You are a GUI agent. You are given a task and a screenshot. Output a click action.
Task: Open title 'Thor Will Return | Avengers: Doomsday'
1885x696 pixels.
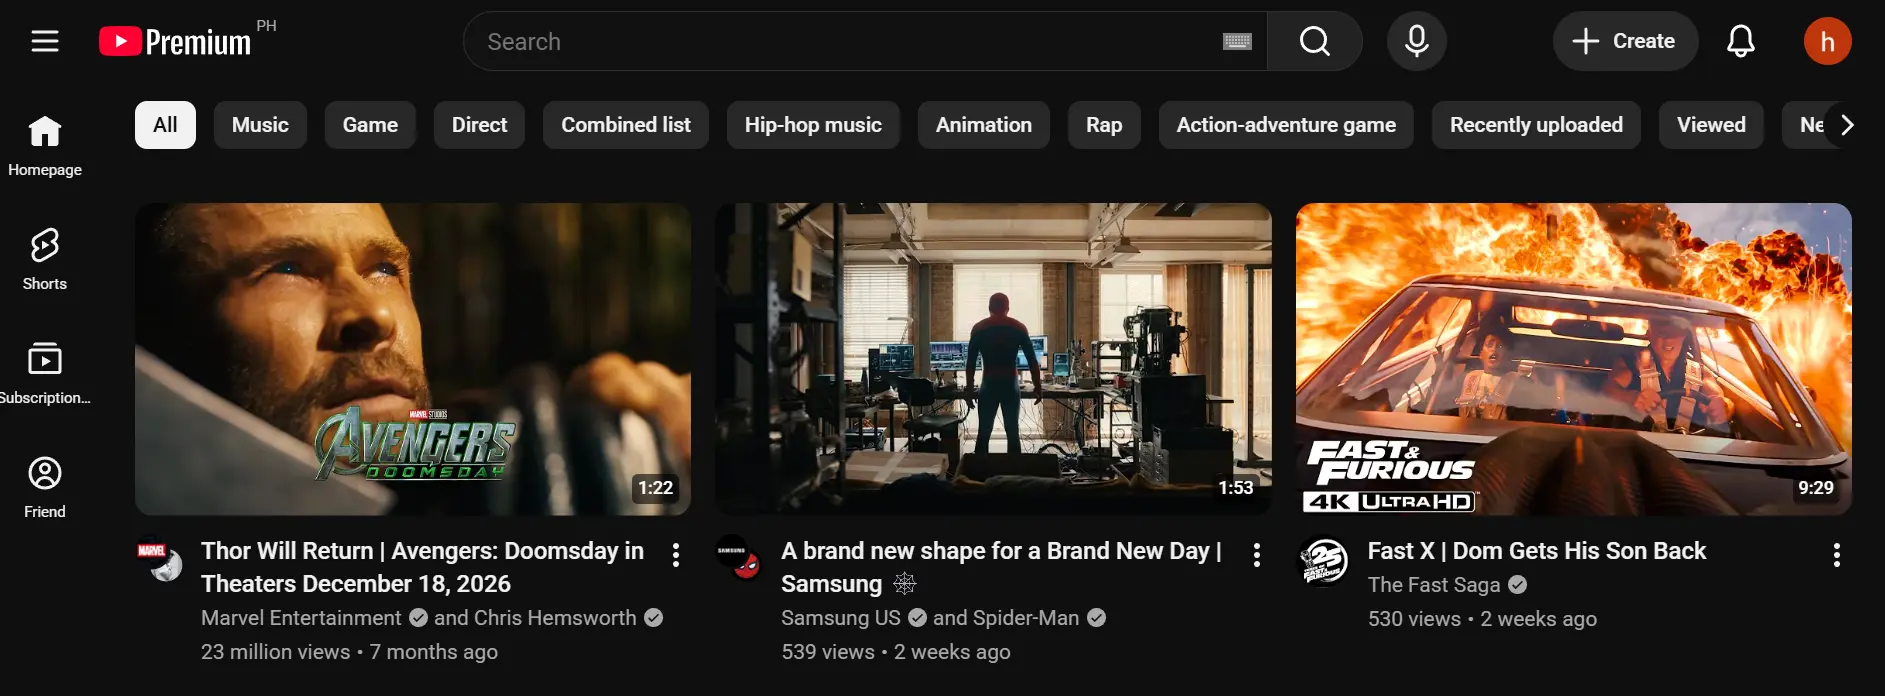(422, 567)
